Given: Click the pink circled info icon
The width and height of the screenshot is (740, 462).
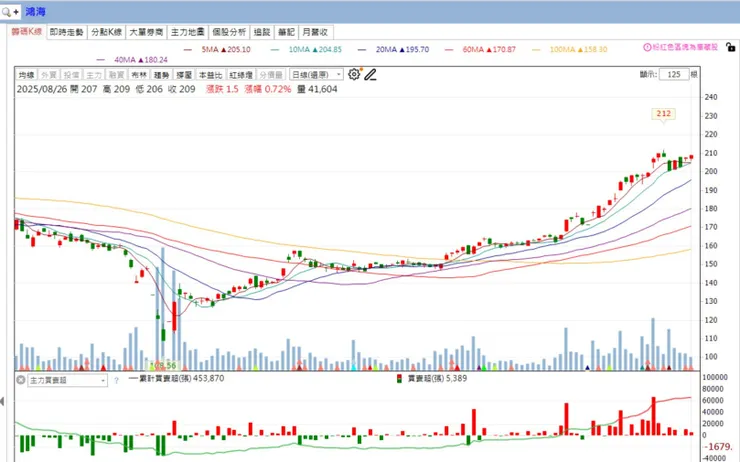Looking at the screenshot, I should 647,47.
